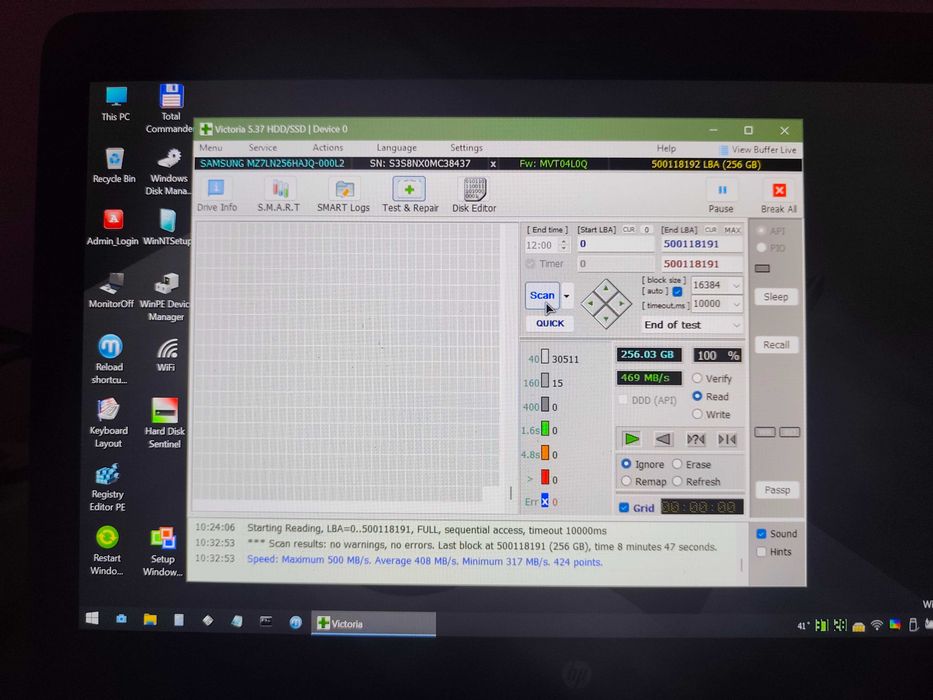Open timeout 10000 ms dropdown
933x700 pixels.
click(717, 304)
